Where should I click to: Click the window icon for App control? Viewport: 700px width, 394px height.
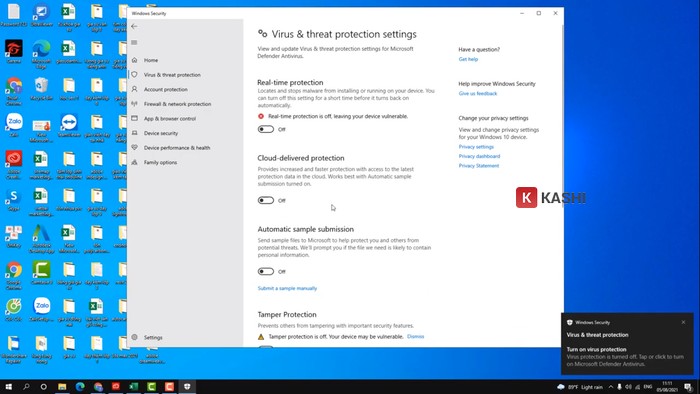pos(134,118)
